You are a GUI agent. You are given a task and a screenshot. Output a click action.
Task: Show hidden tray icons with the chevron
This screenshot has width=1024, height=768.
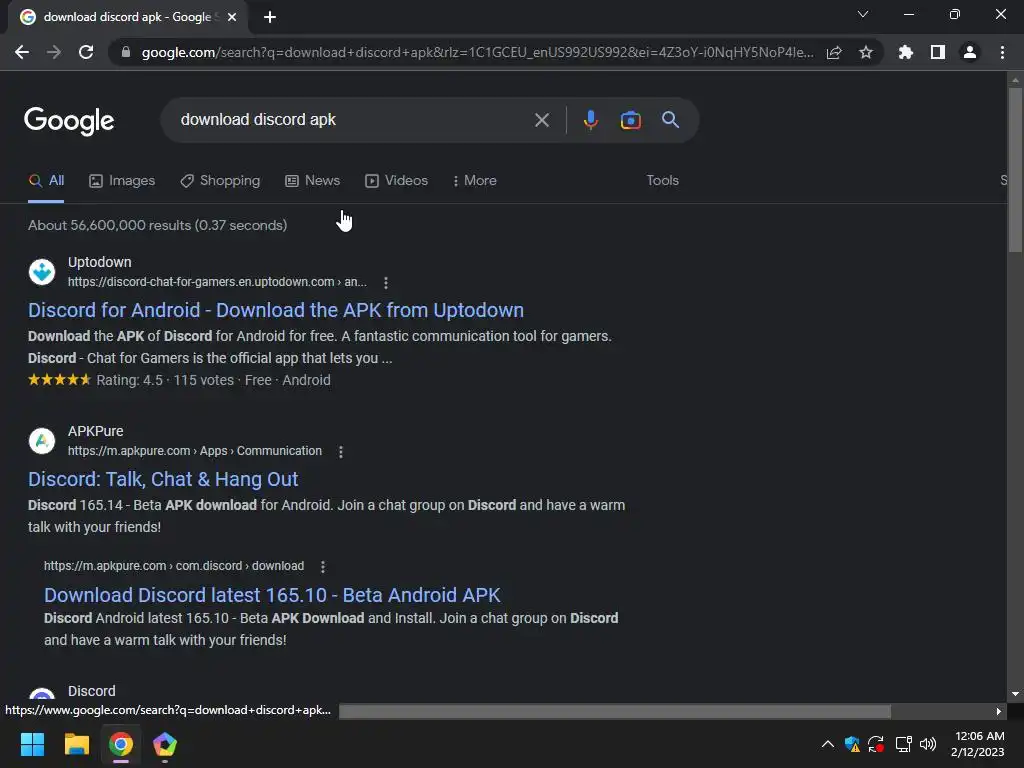point(827,744)
